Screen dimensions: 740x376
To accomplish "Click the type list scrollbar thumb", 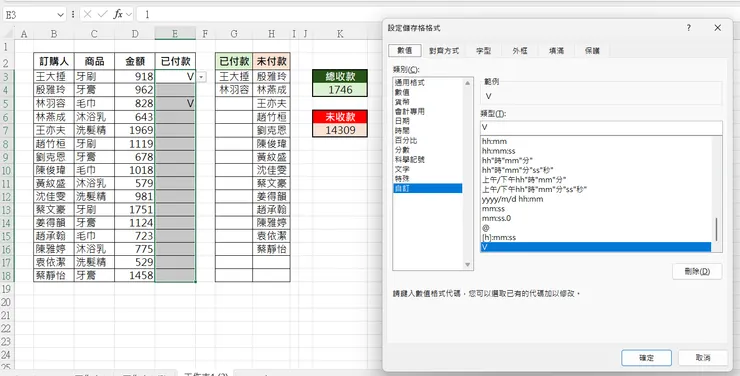I will [716, 229].
